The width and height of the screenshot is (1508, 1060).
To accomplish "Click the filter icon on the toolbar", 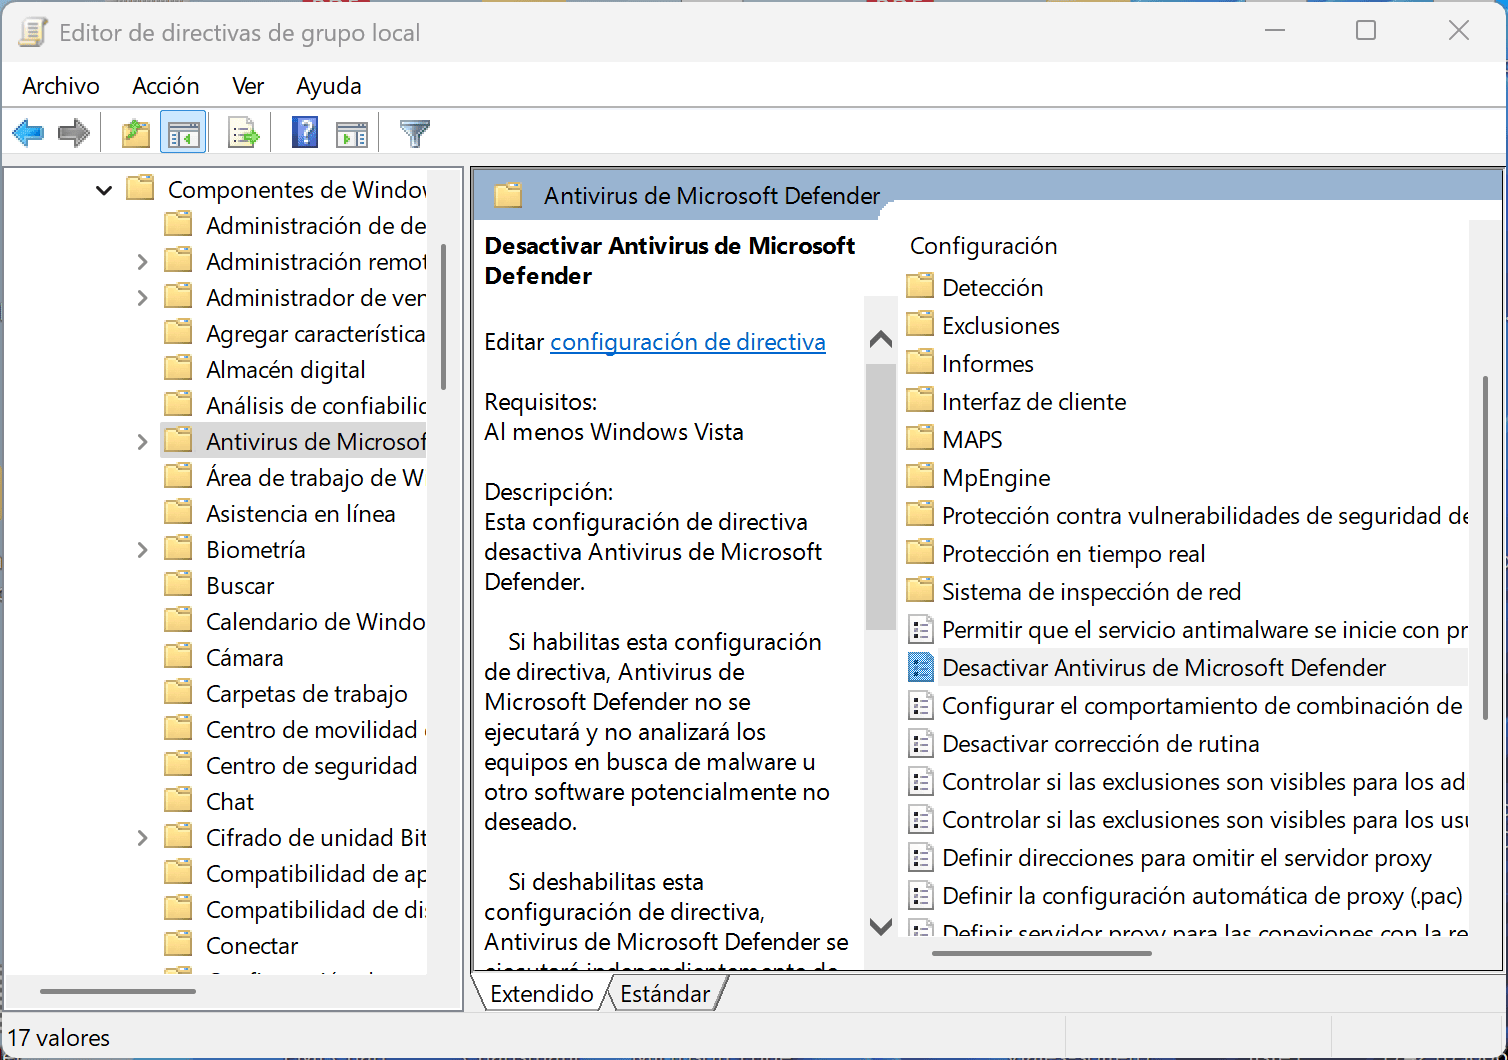I will [414, 132].
